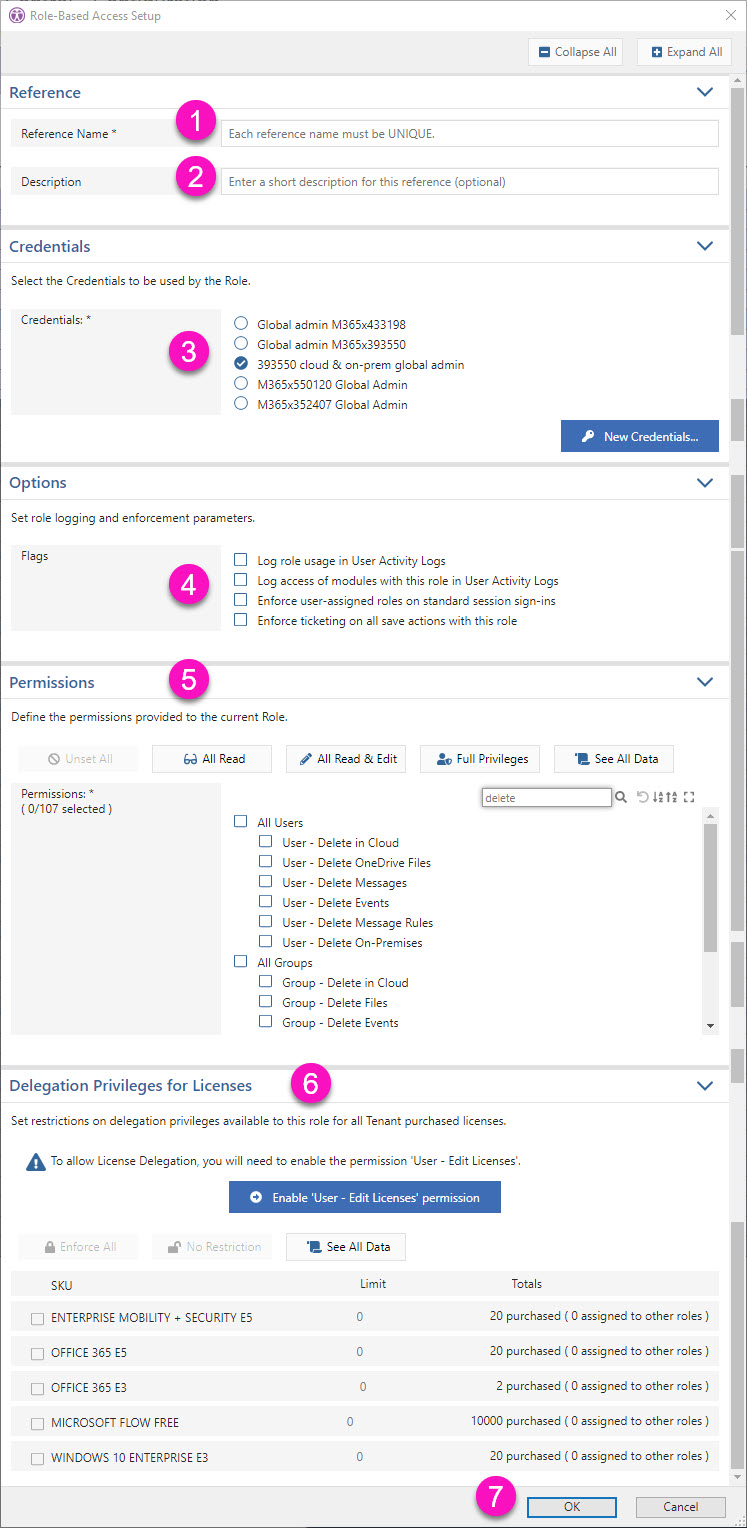
Task: Sort permissions Z to A descending
Action: click(x=672, y=797)
